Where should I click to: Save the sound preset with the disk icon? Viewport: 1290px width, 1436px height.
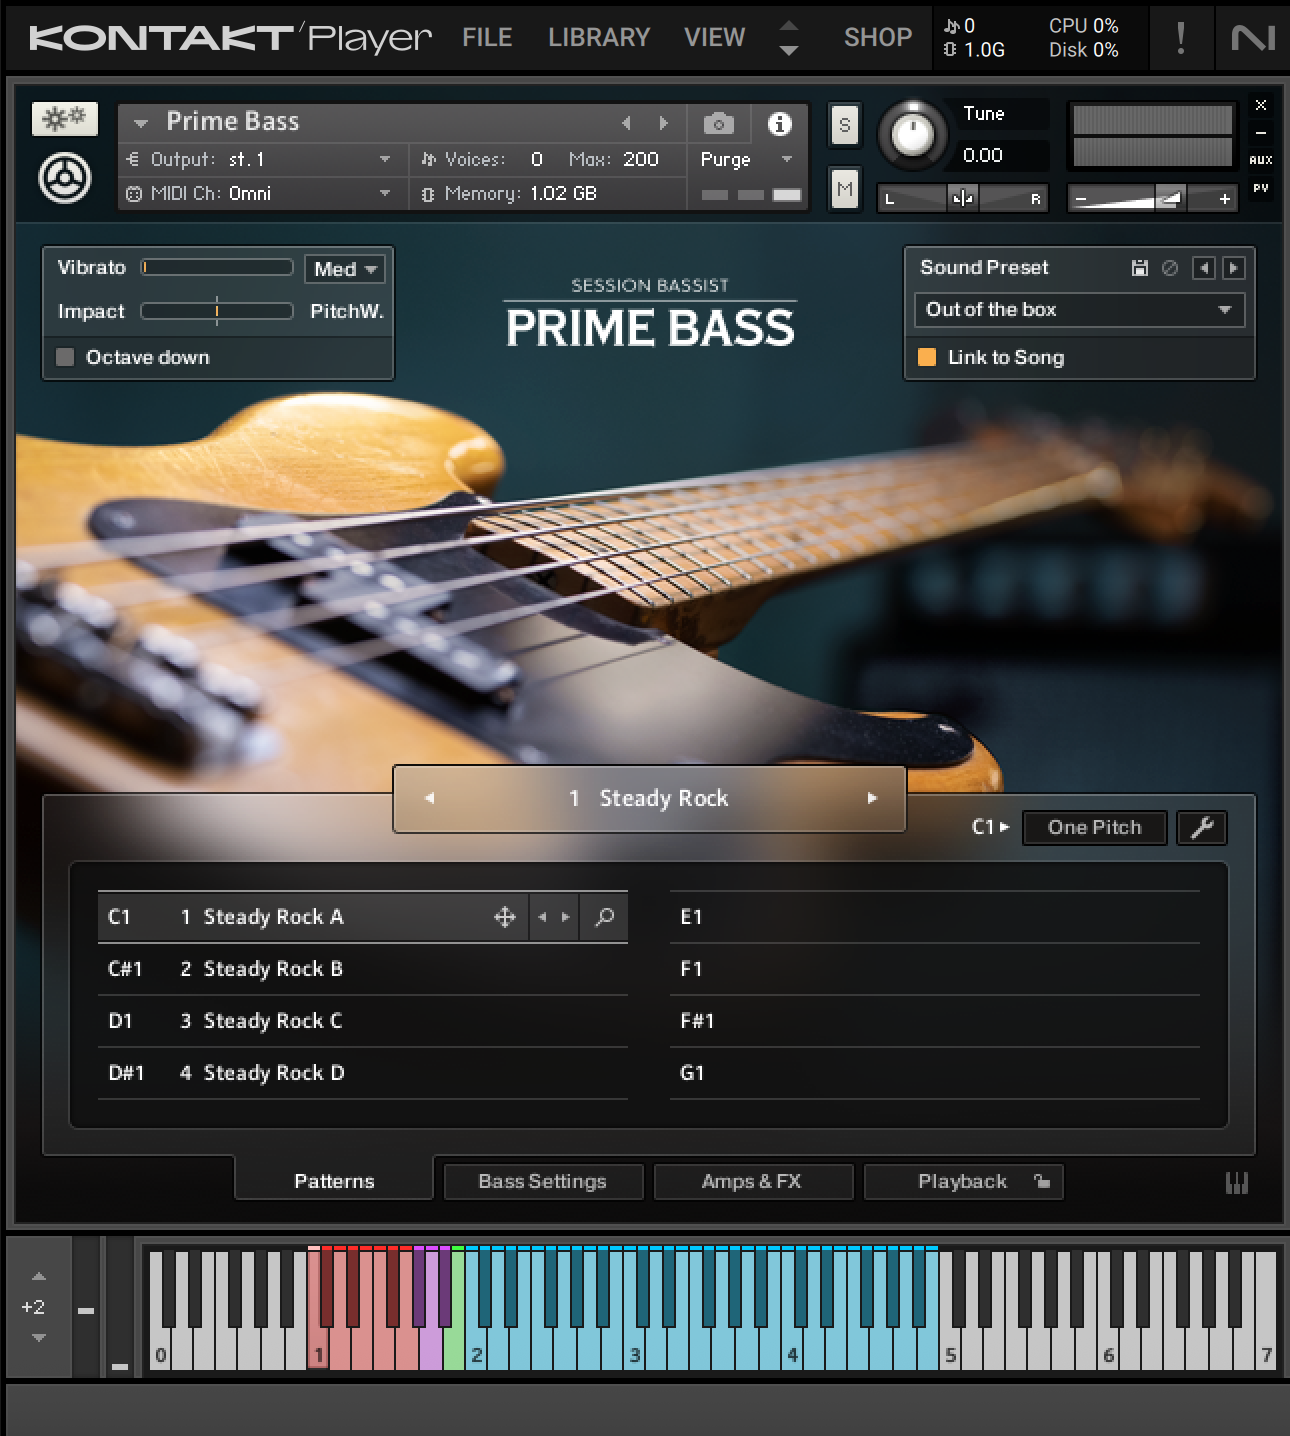1139,268
